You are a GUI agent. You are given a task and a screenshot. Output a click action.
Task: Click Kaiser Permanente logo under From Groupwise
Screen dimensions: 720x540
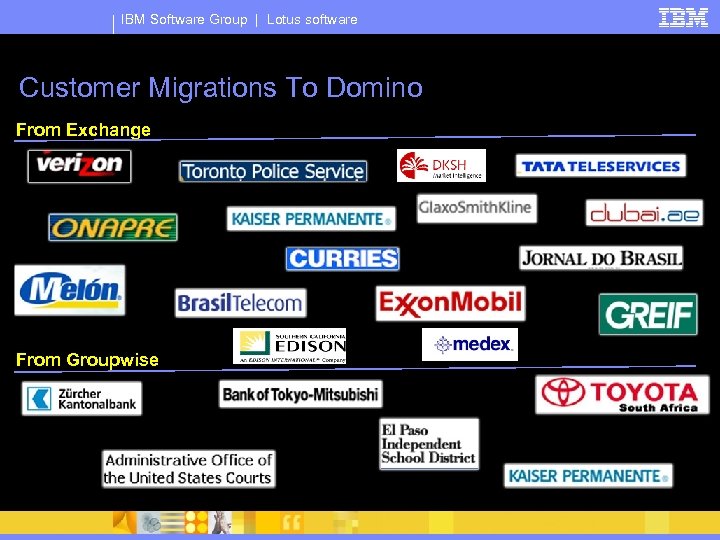click(588, 476)
